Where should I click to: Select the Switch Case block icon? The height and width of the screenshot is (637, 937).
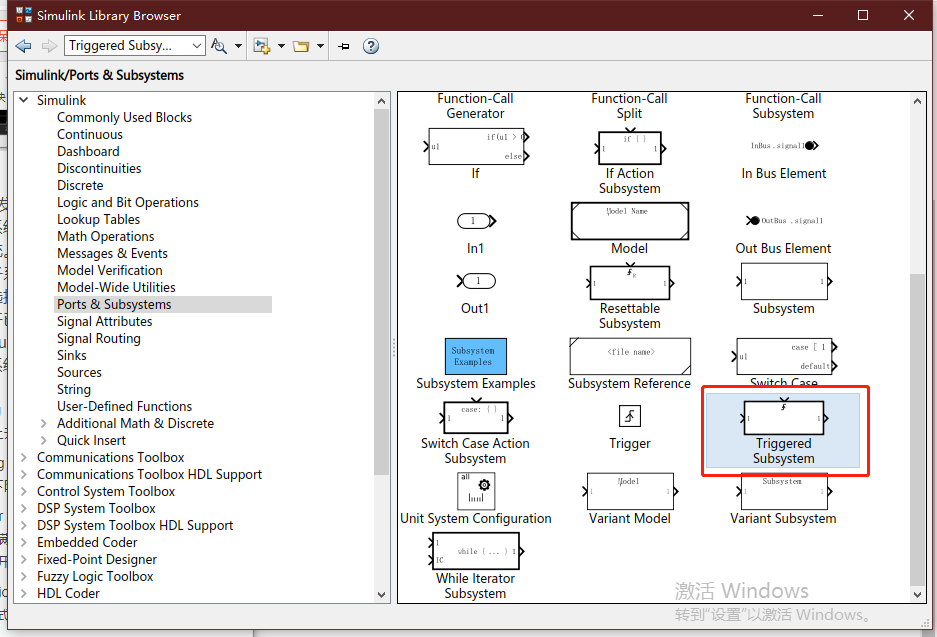tap(784, 356)
